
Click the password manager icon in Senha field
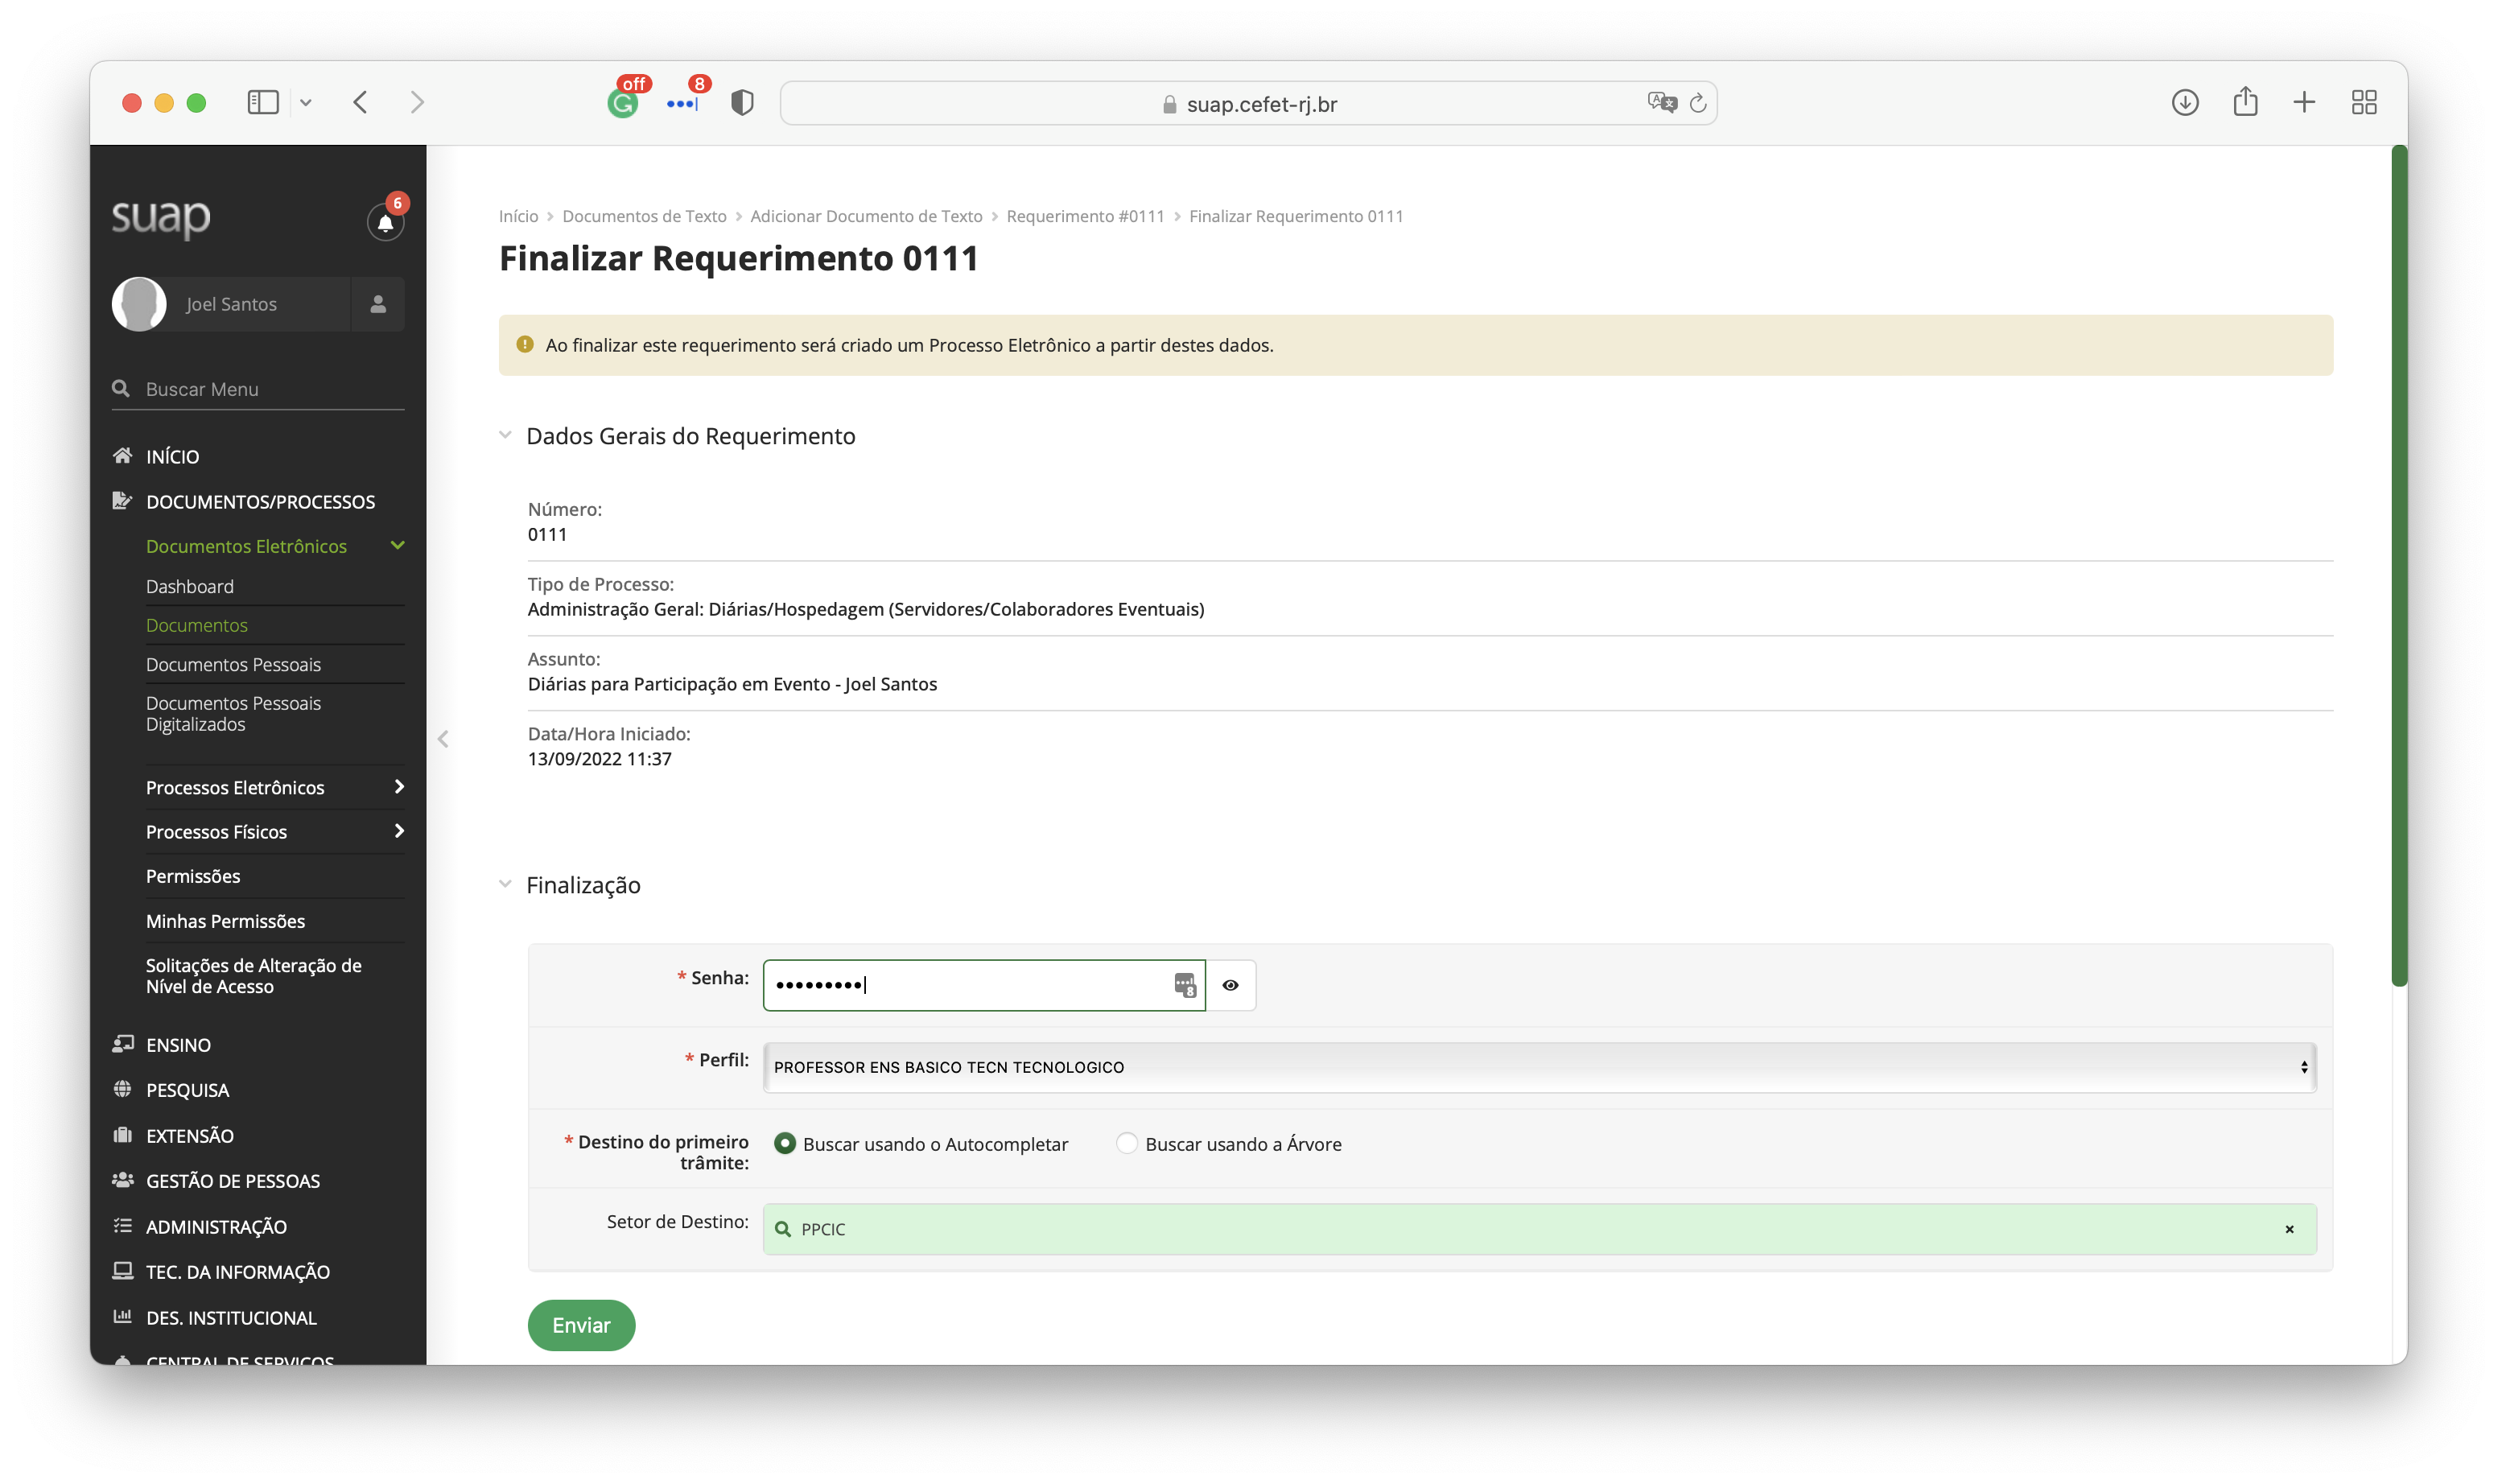[x=1184, y=985]
